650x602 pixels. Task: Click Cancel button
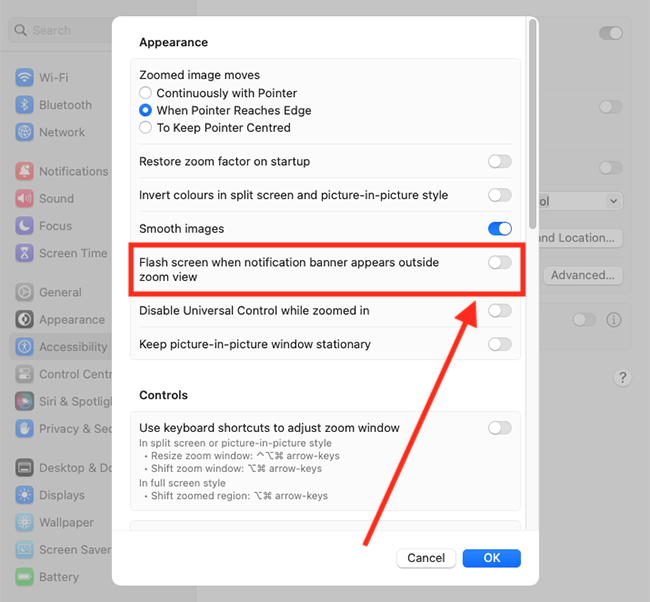(426, 558)
